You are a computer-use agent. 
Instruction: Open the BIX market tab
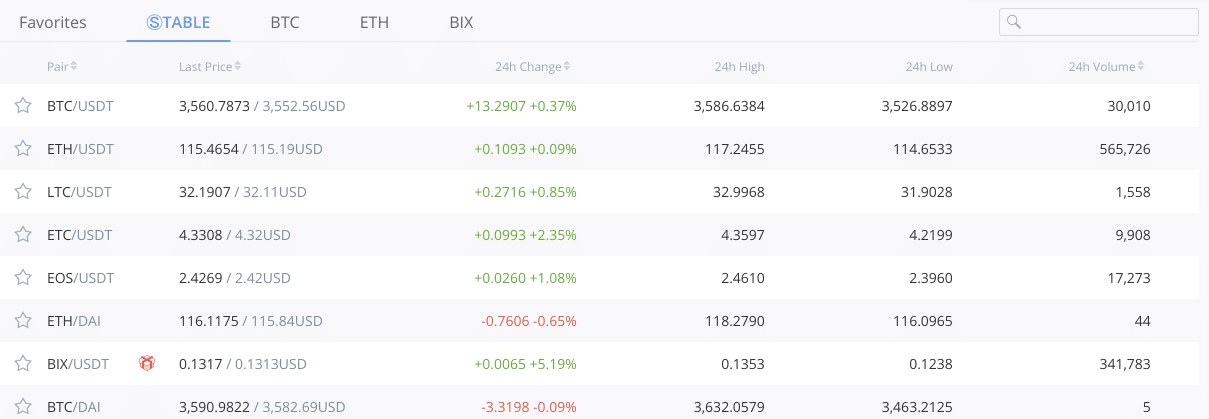click(x=461, y=22)
